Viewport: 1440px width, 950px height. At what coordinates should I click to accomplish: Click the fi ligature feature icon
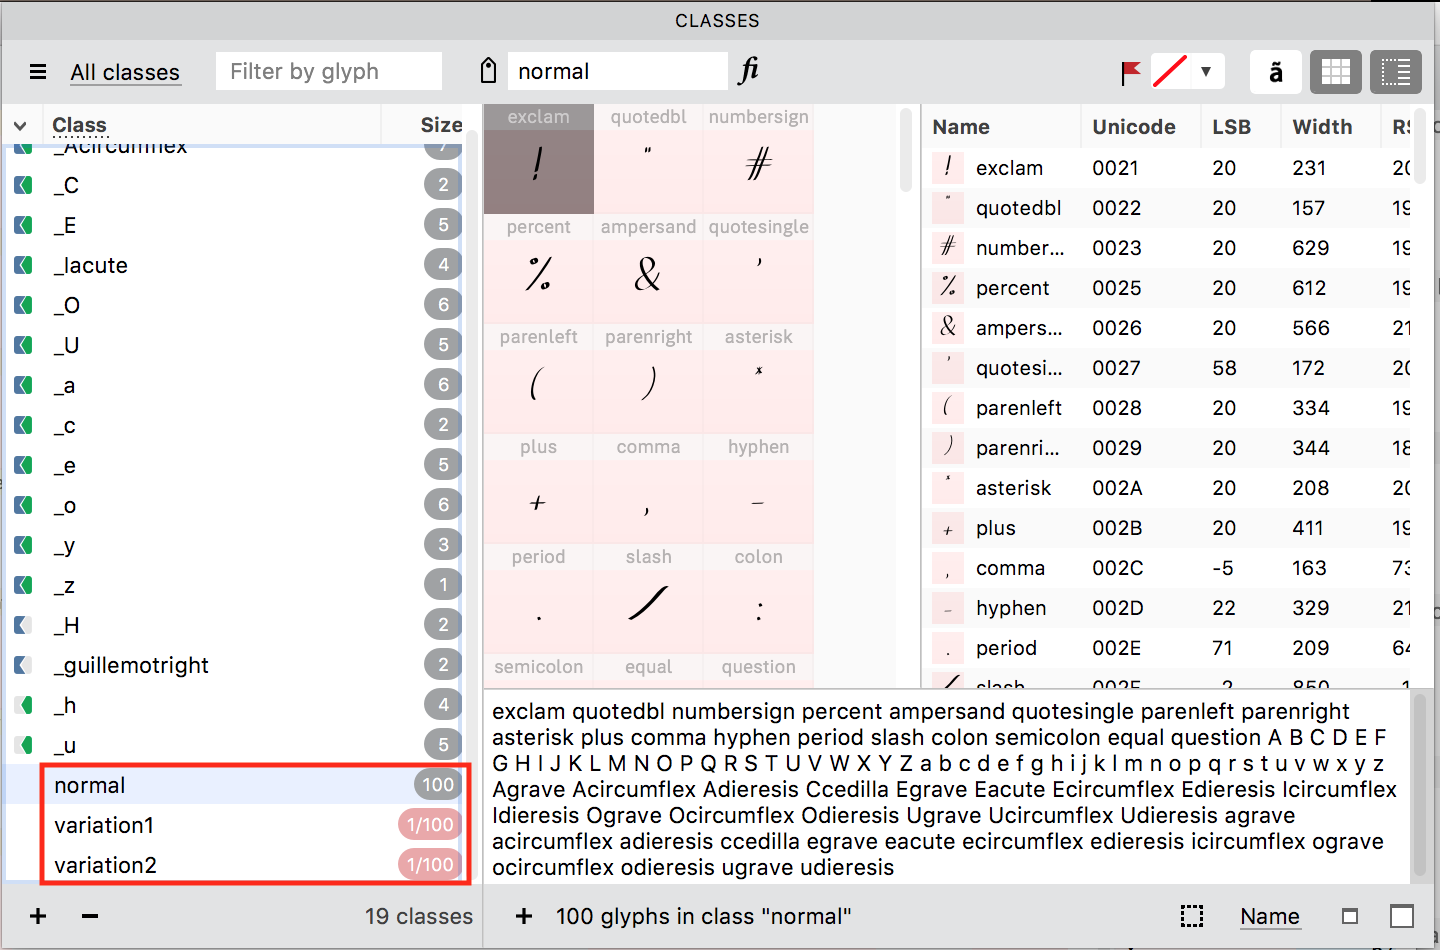[x=749, y=70]
